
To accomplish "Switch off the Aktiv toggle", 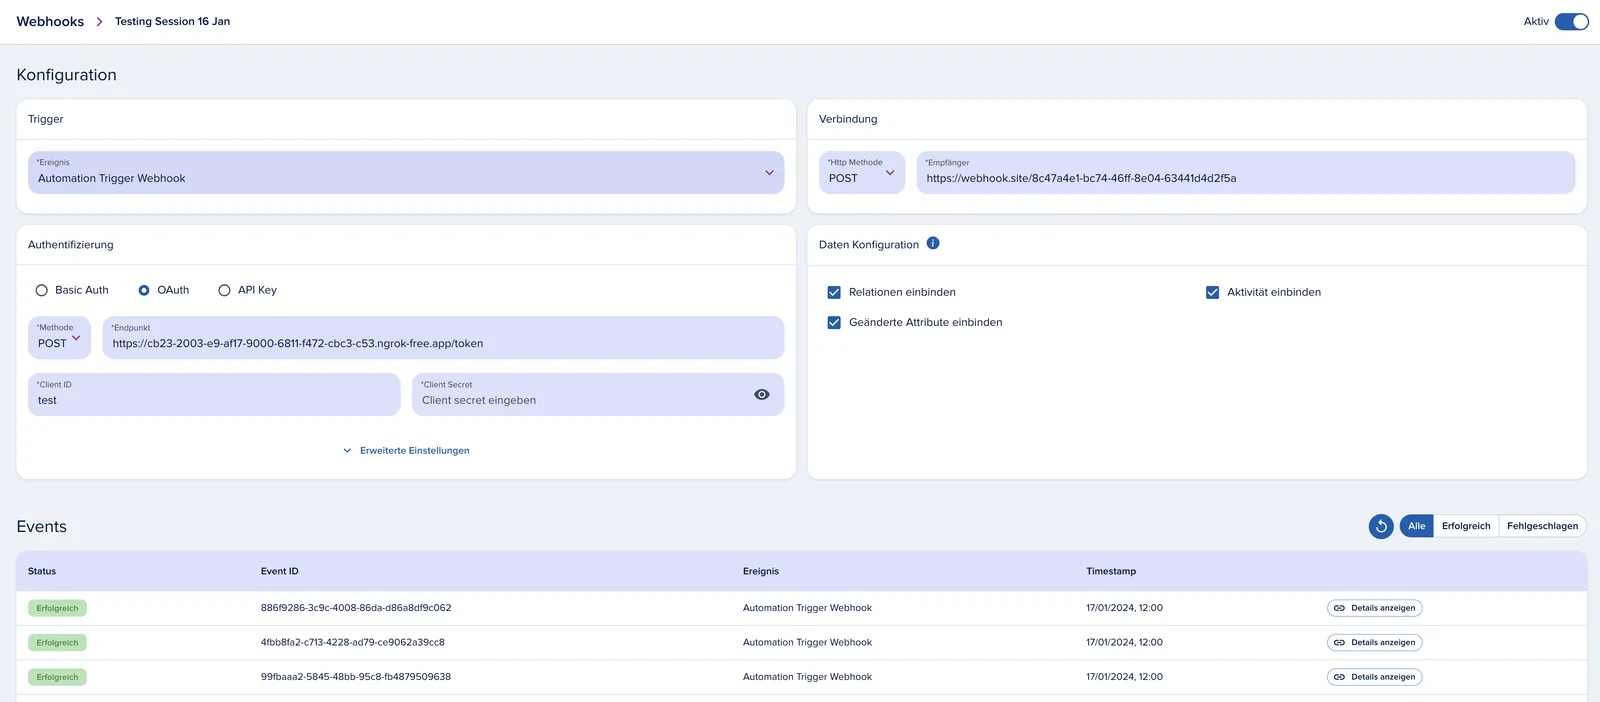I will pyautogui.click(x=1571, y=22).
